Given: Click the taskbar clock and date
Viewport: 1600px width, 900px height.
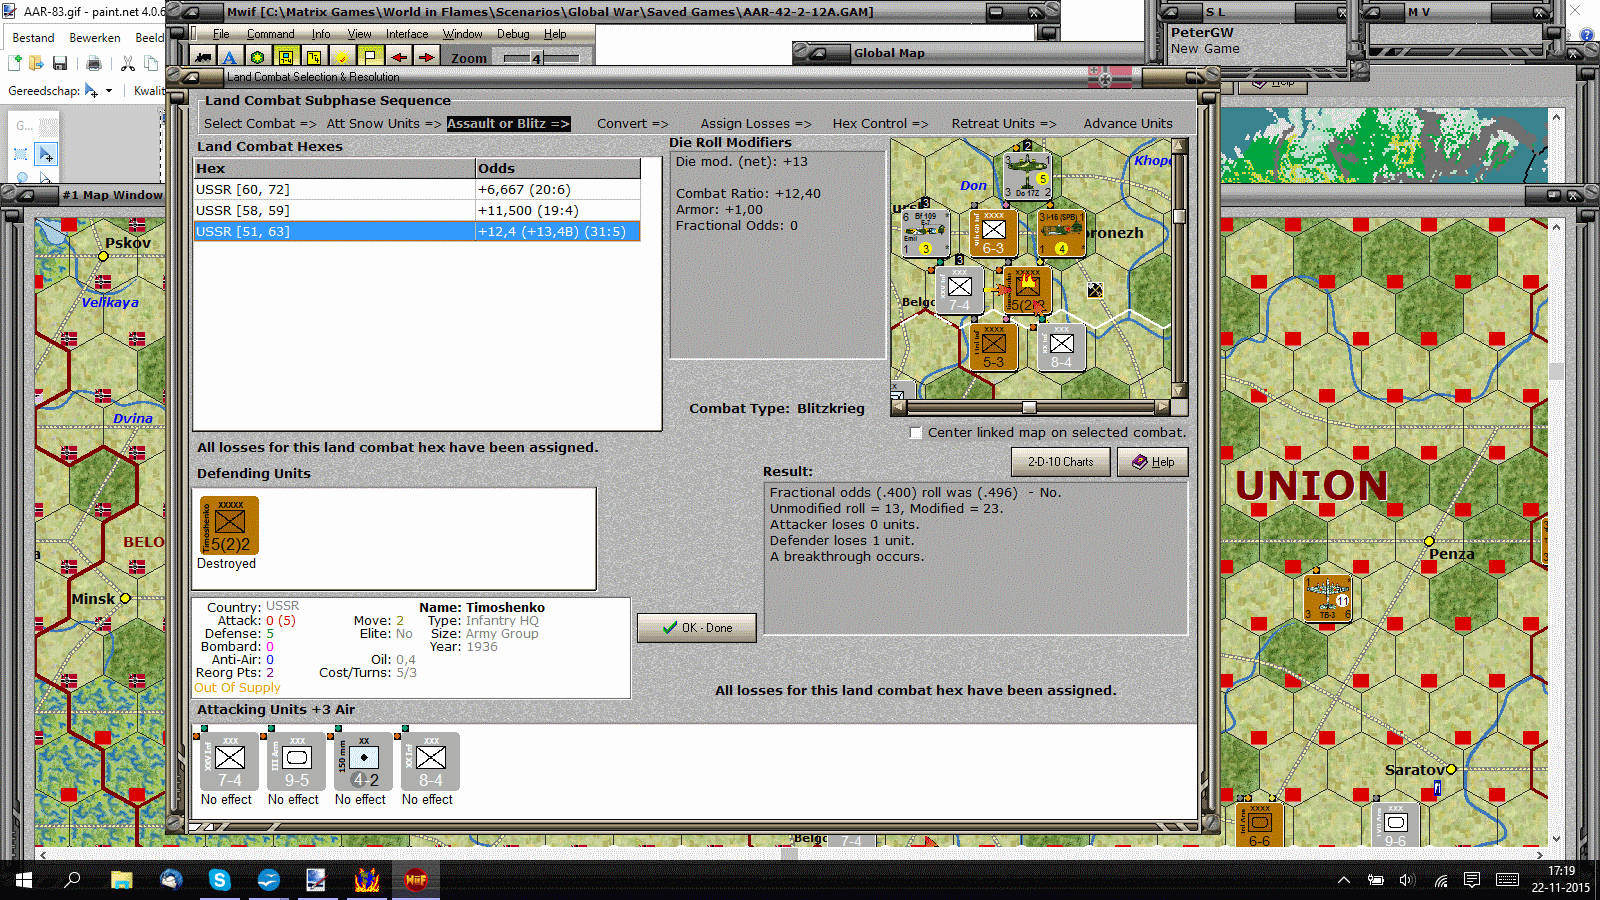Looking at the screenshot, I should click(1561, 880).
